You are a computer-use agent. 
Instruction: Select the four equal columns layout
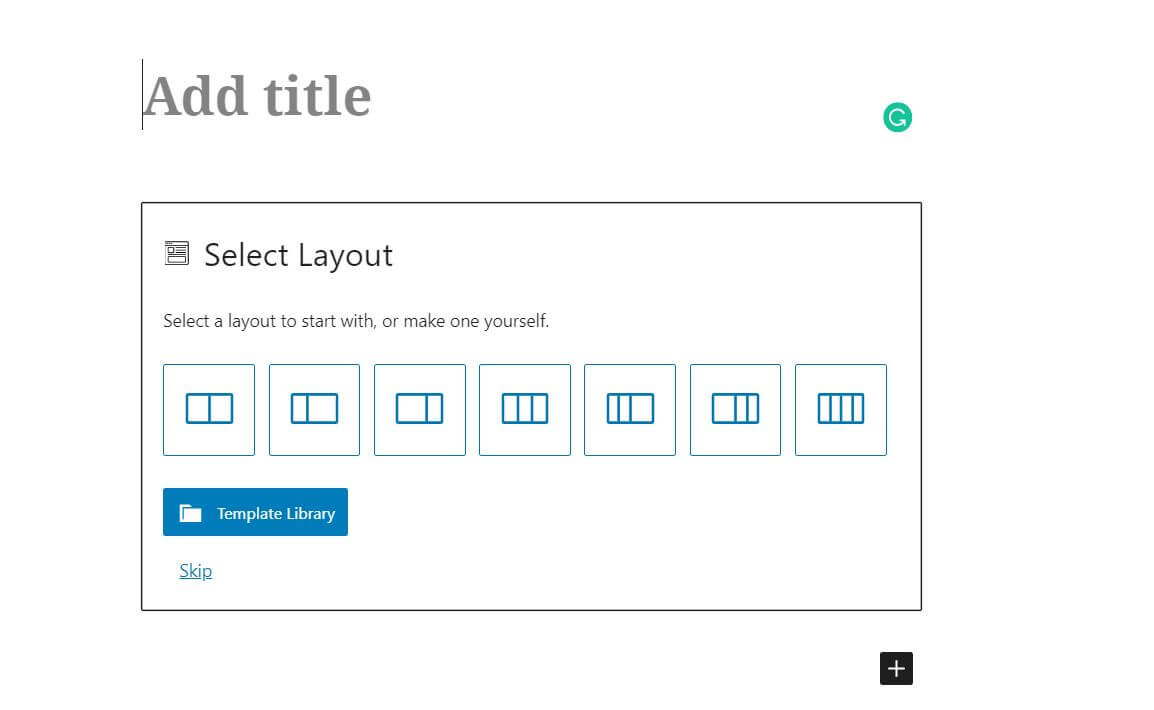[x=841, y=409]
